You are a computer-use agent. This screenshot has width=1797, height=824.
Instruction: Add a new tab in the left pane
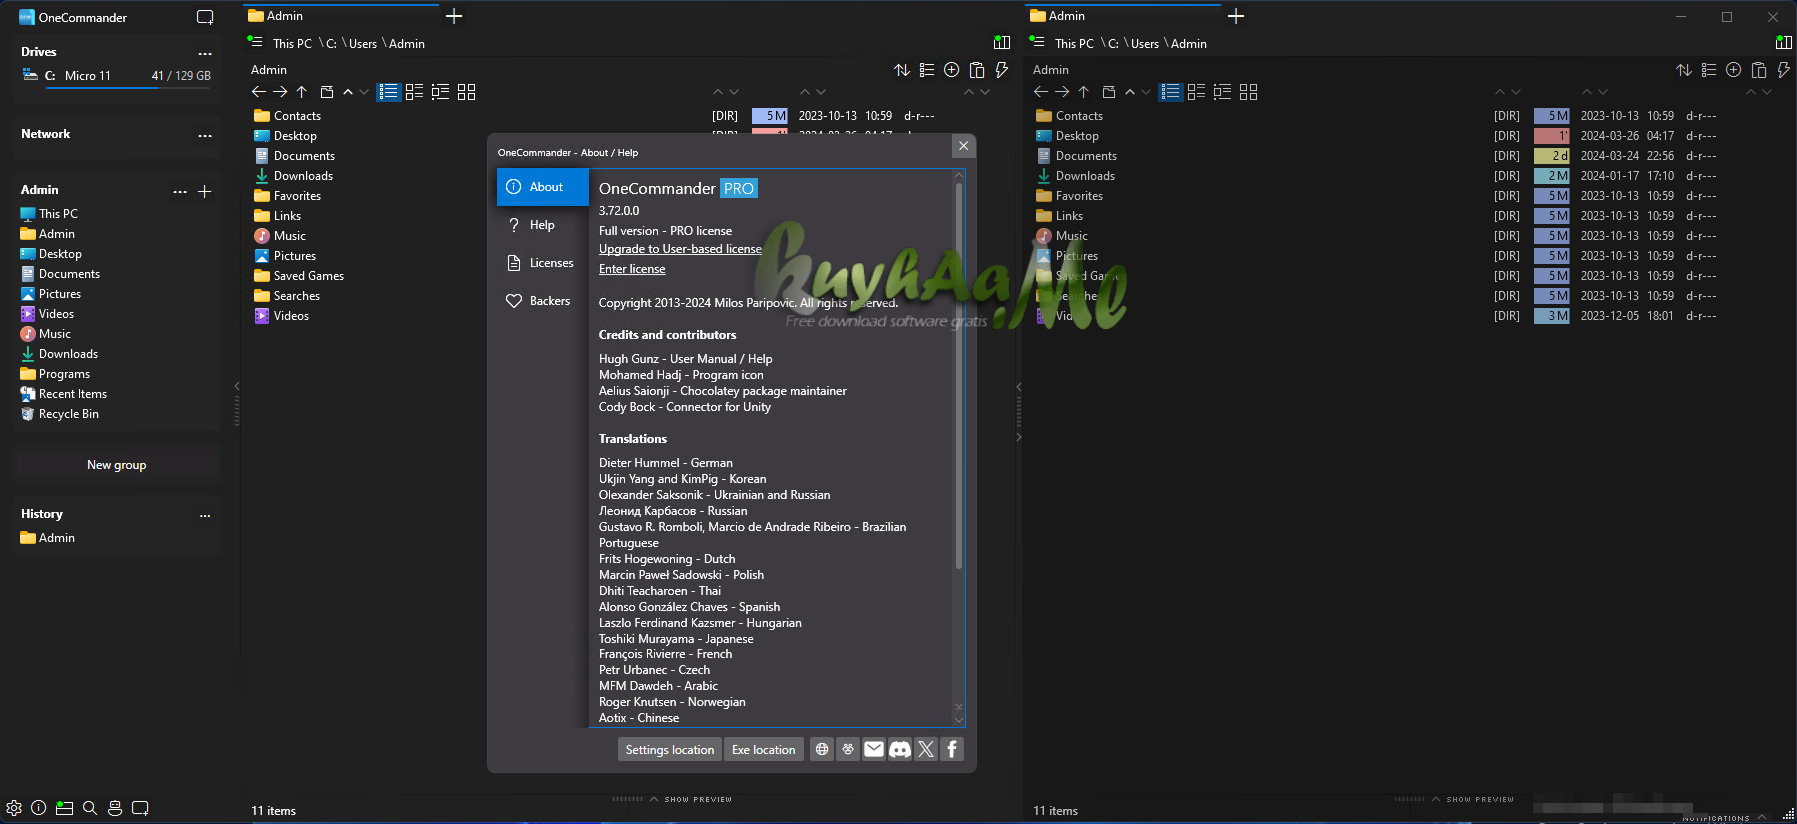point(454,16)
